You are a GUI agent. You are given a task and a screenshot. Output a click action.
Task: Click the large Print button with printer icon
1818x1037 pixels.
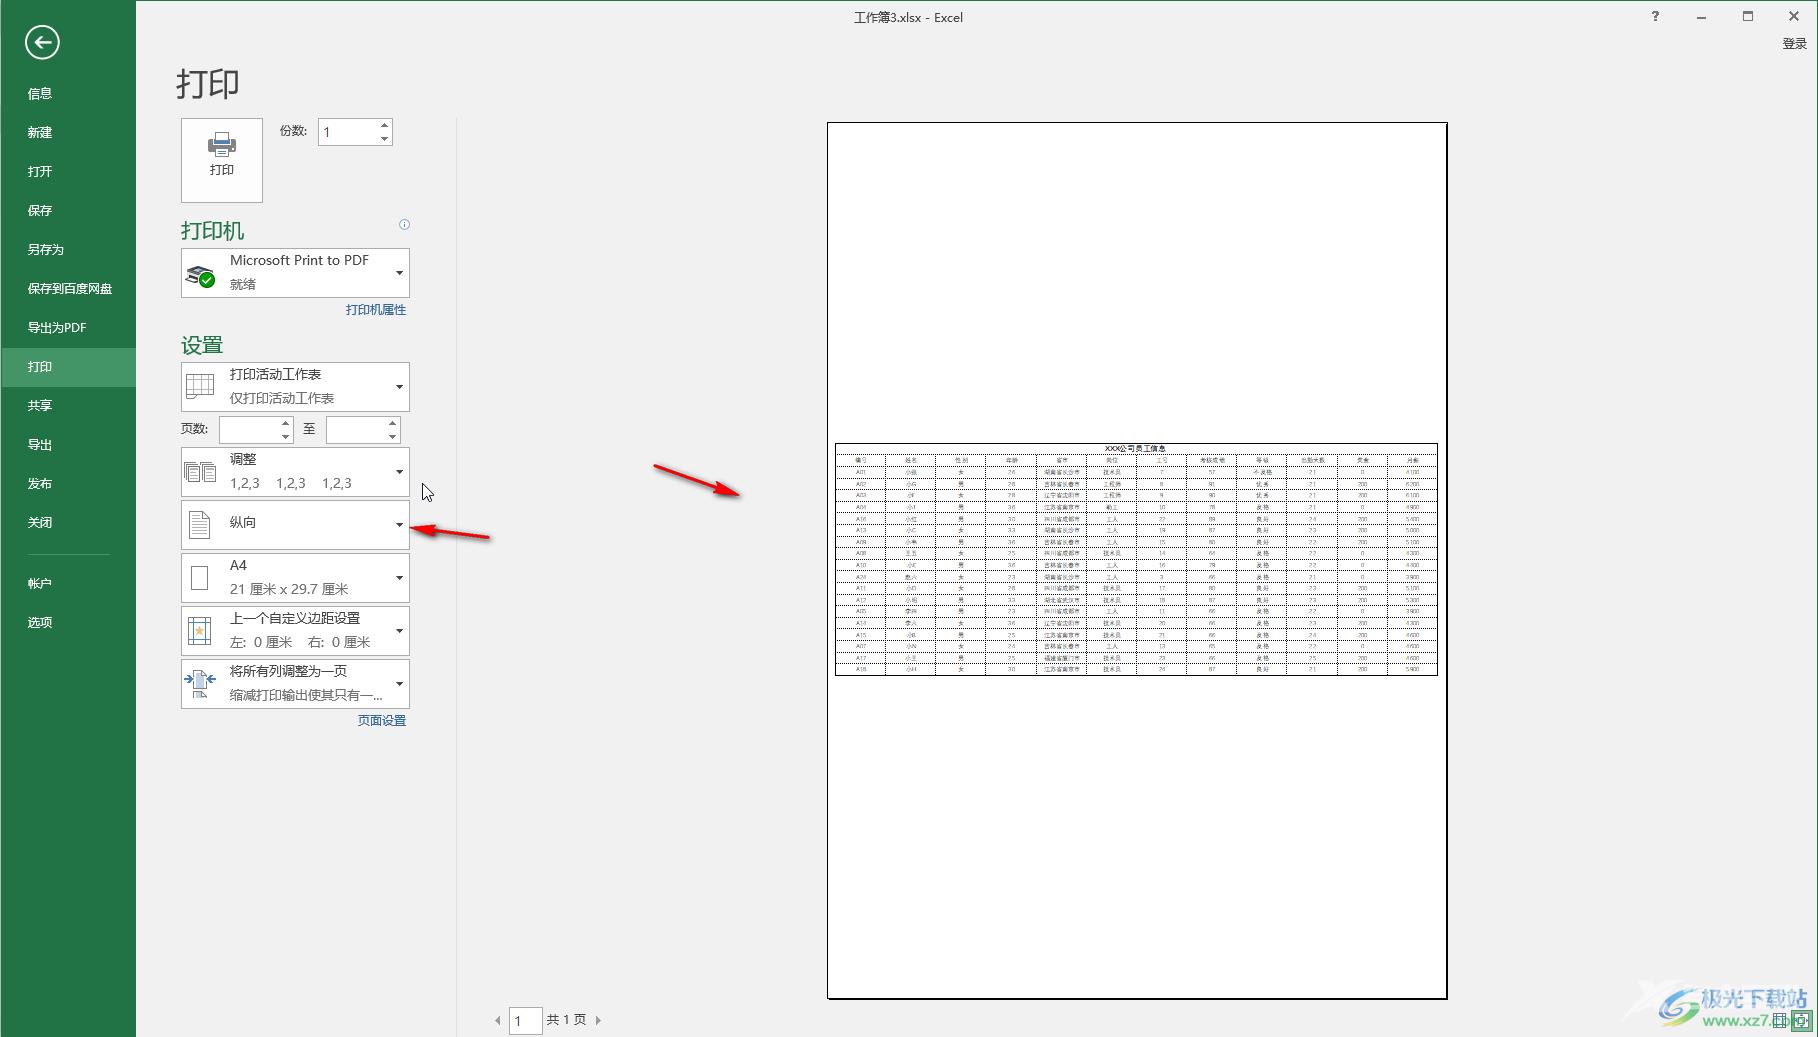(x=222, y=160)
